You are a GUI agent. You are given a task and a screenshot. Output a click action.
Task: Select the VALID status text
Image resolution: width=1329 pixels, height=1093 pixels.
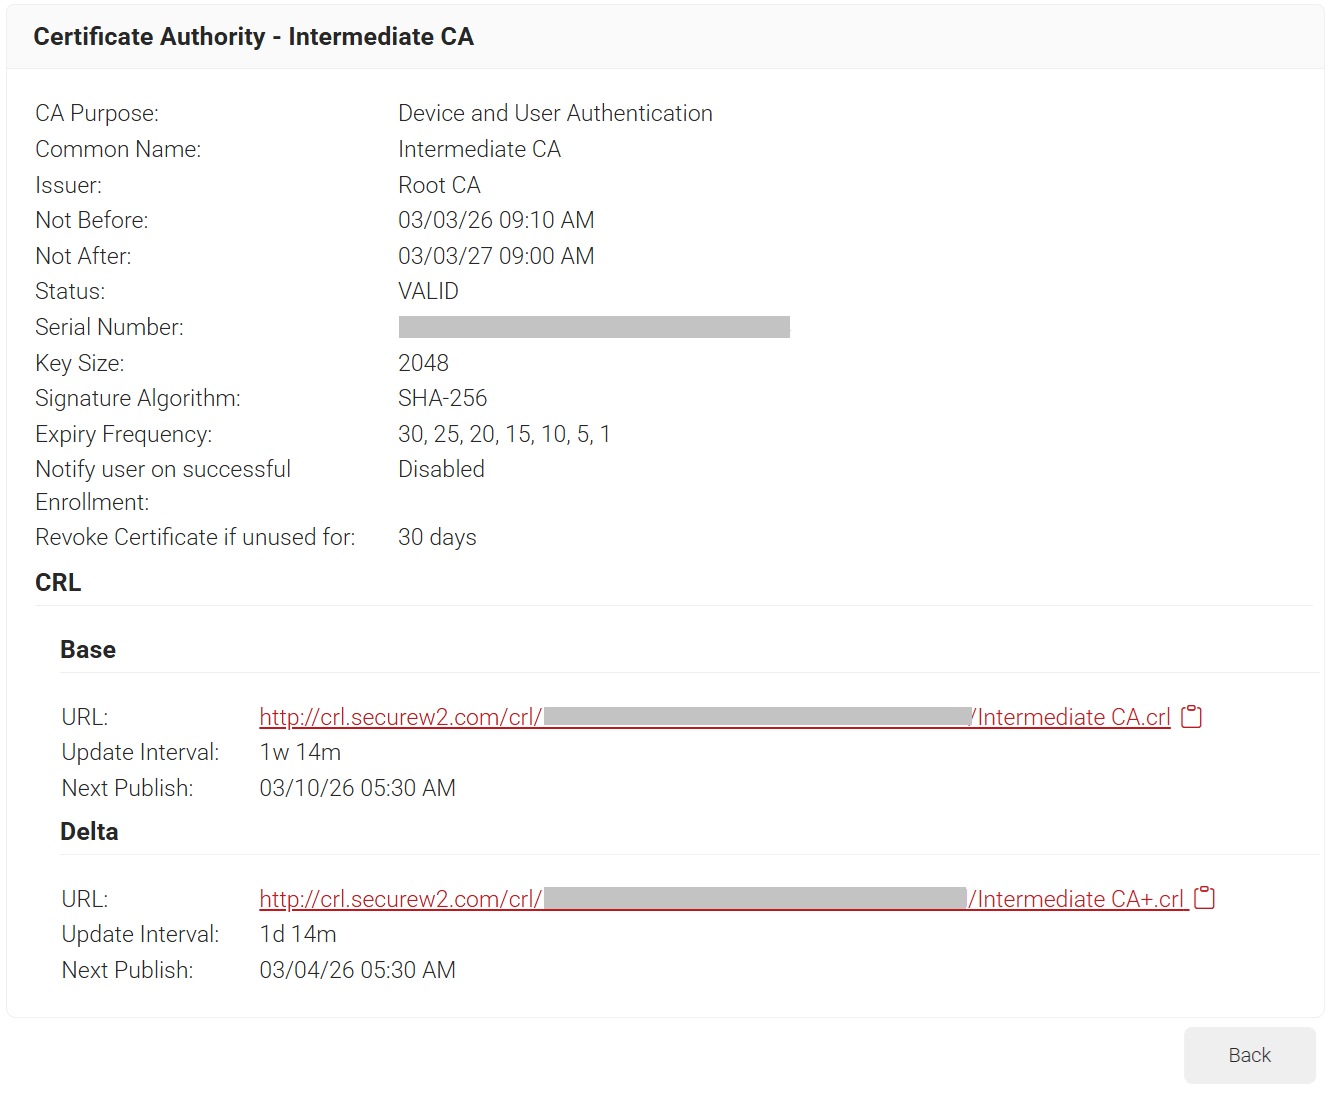point(428,292)
